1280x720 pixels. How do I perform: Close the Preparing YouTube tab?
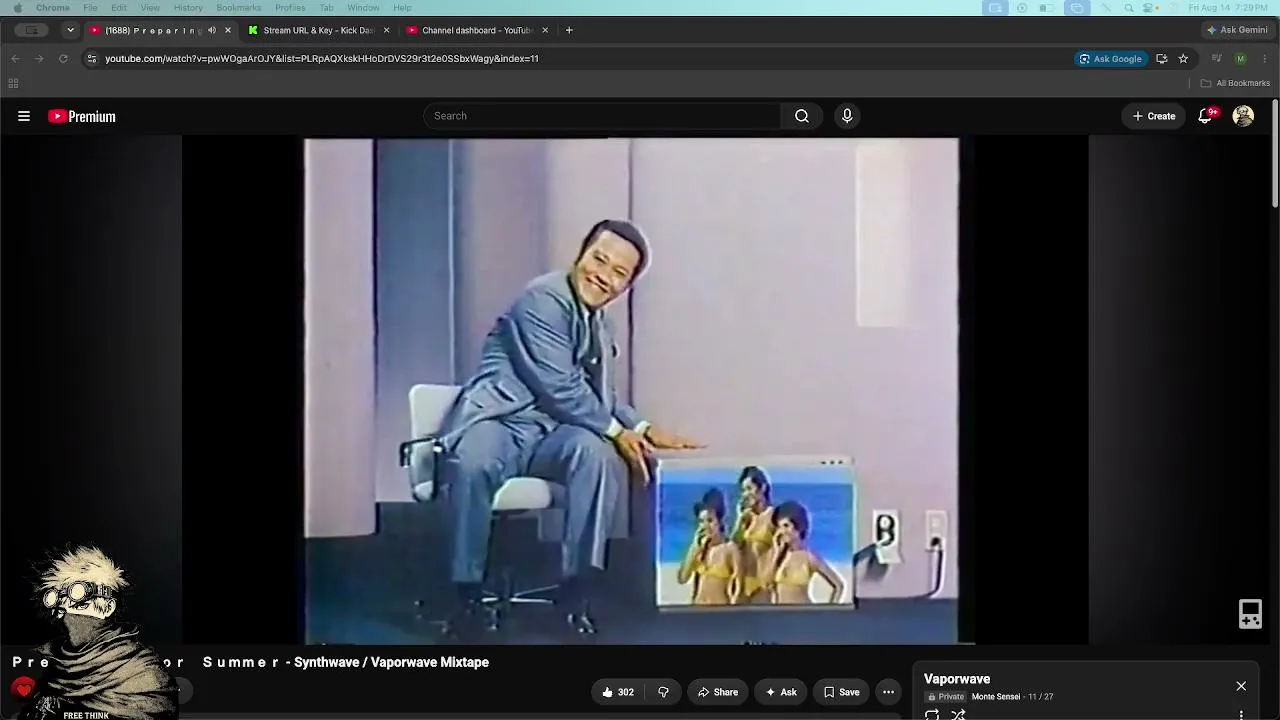228,30
